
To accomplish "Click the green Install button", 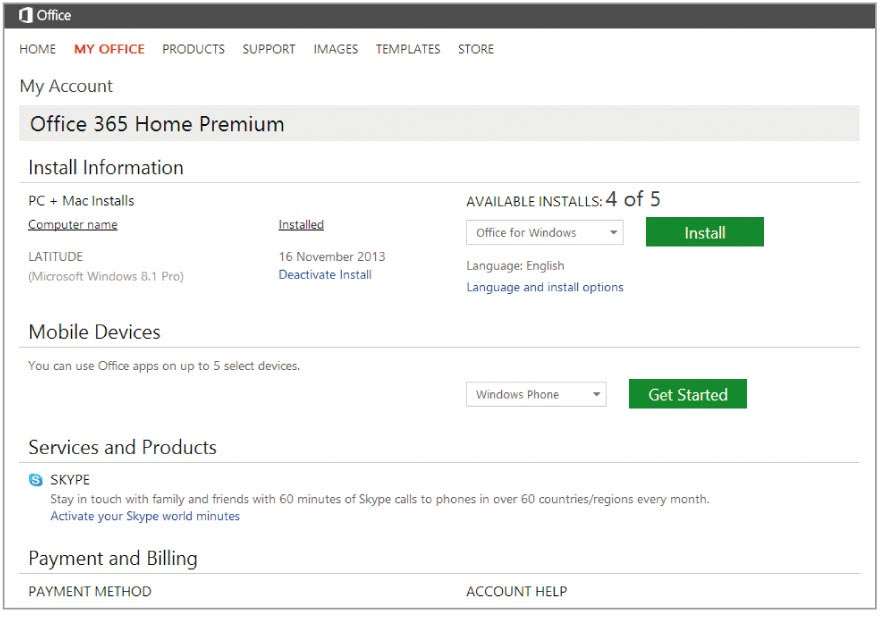I will point(705,232).
